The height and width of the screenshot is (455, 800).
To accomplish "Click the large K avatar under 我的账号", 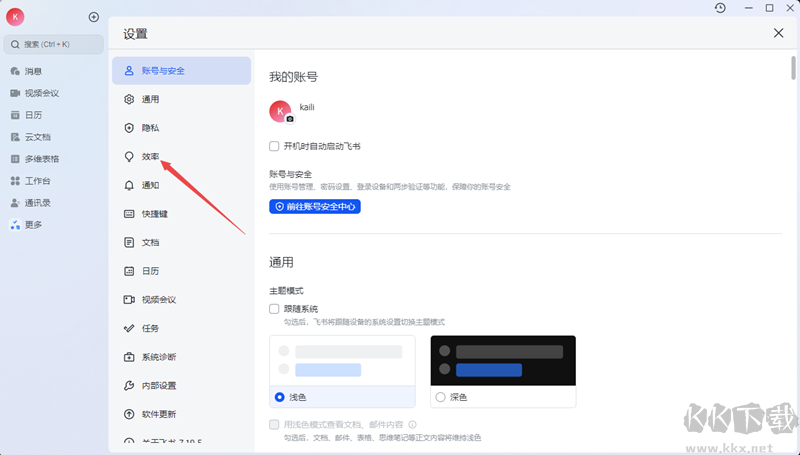I will tap(280, 111).
